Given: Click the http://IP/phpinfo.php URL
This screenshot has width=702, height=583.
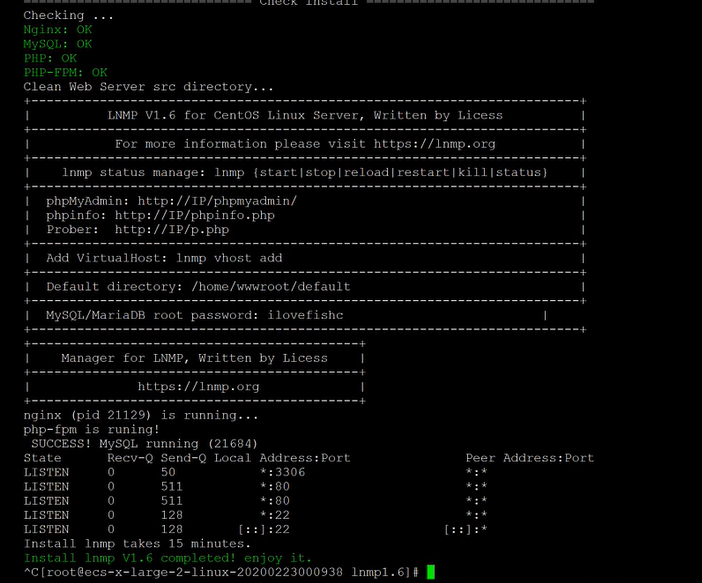Looking at the screenshot, I should 194,215.
